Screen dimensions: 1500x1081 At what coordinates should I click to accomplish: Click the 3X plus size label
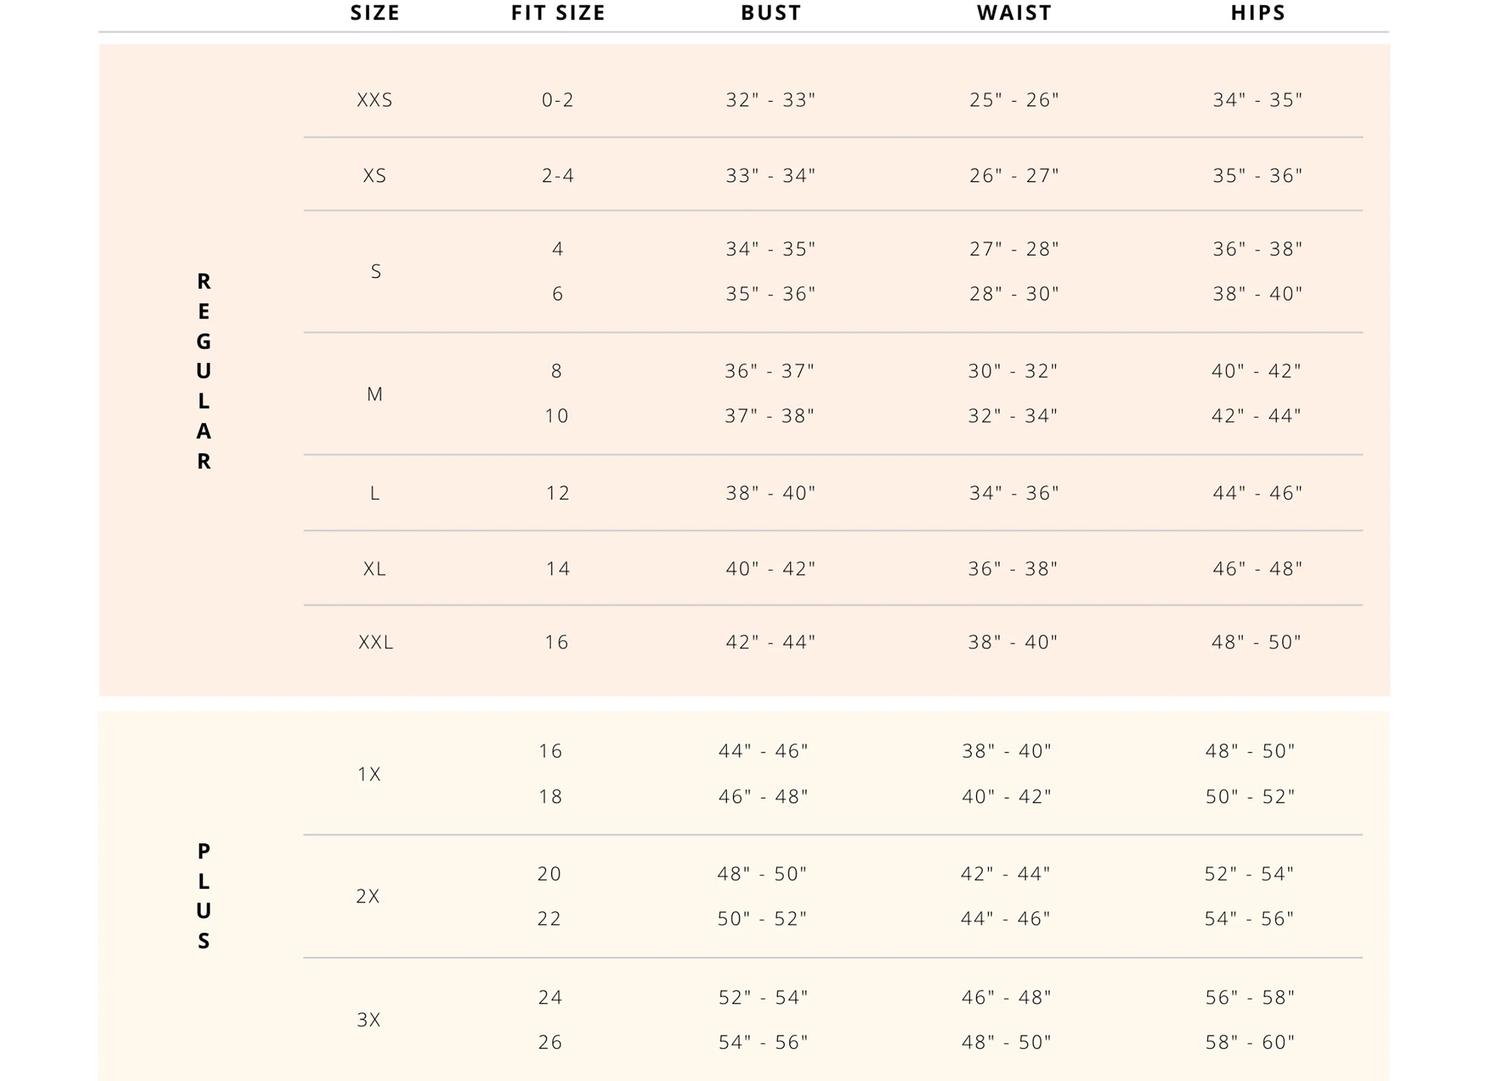pos(369,1020)
